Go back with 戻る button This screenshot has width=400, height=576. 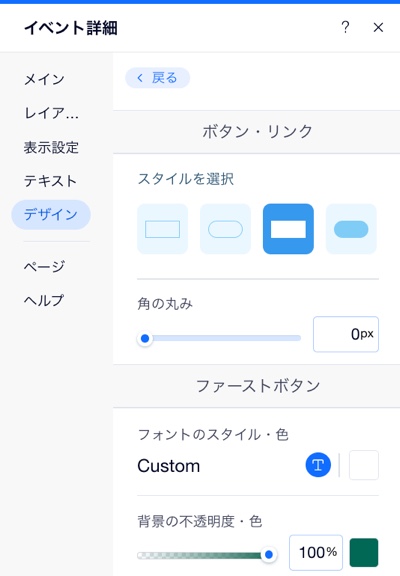click(x=158, y=78)
